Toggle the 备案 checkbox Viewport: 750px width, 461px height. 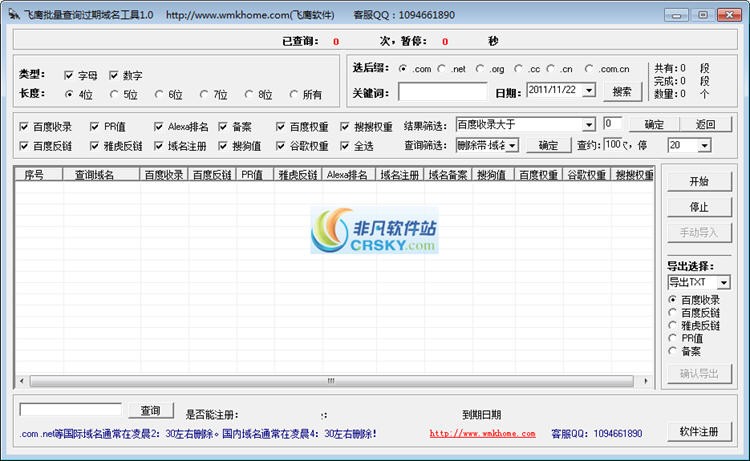point(222,127)
